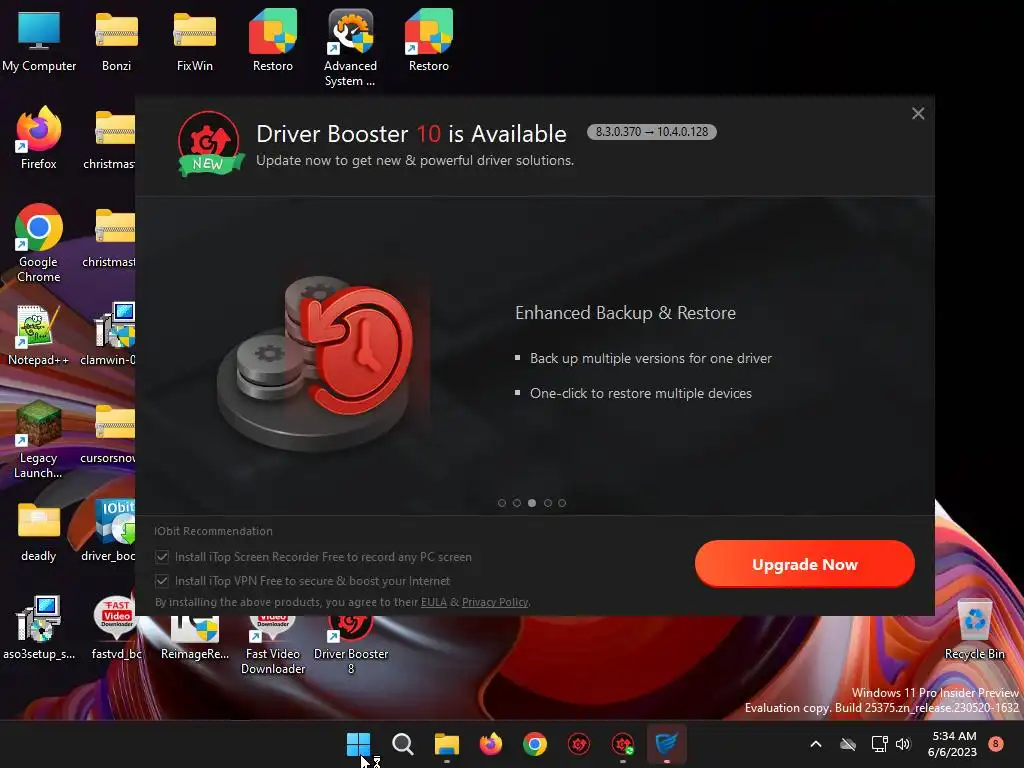
Task: Click the backup and restore illustration
Action: [x=317, y=362]
